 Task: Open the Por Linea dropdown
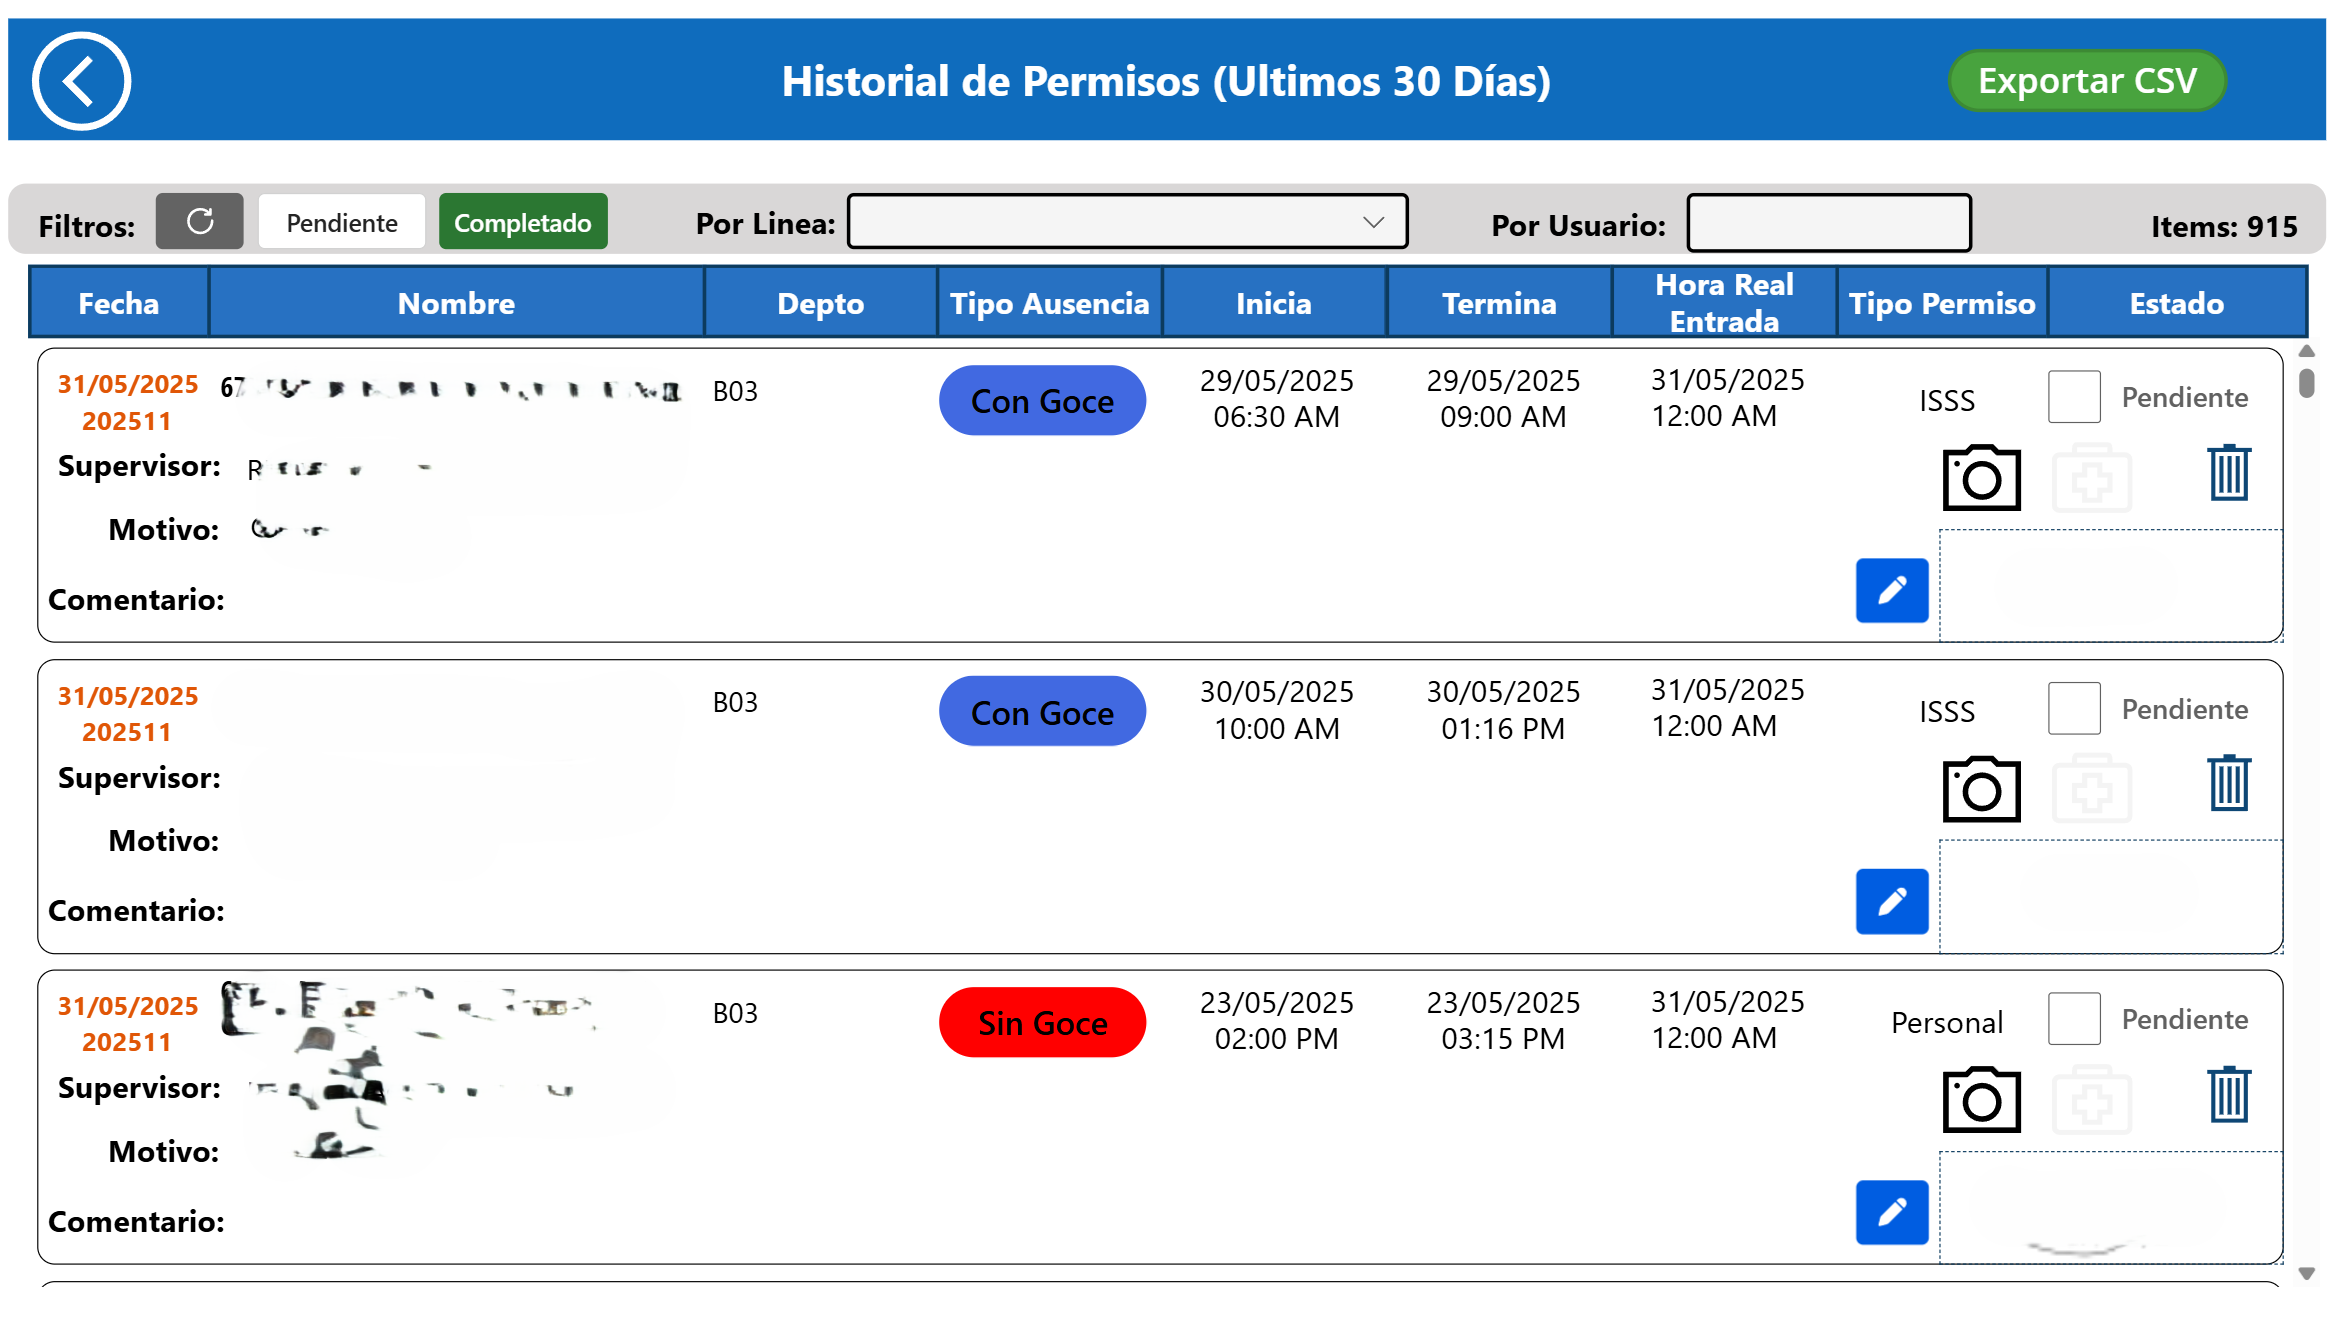1126,221
